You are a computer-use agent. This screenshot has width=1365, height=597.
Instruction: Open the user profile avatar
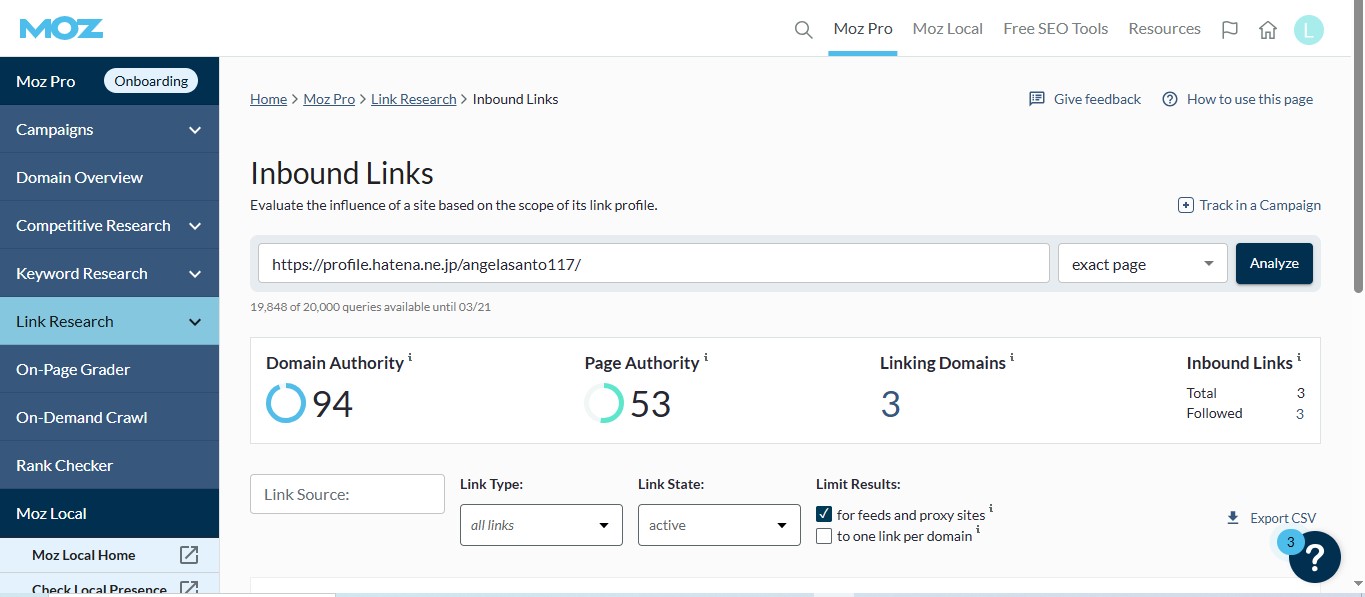(x=1308, y=29)
